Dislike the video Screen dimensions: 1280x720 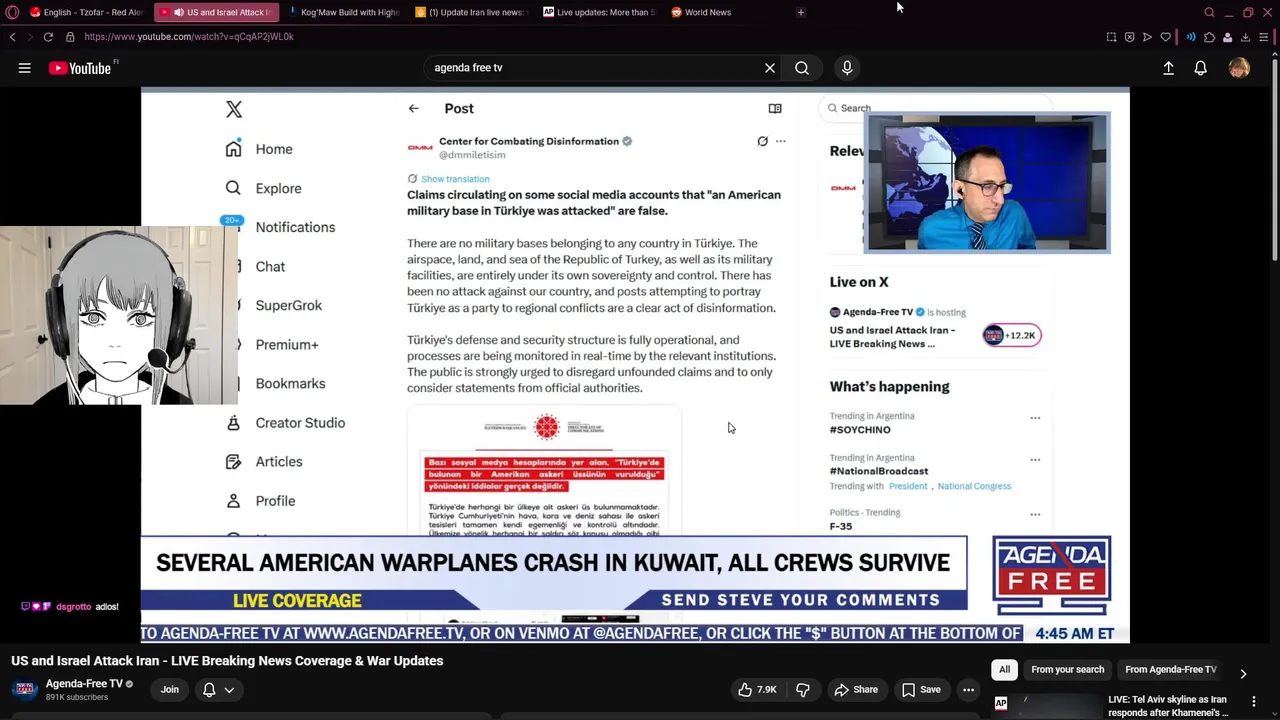coord(802,689)
